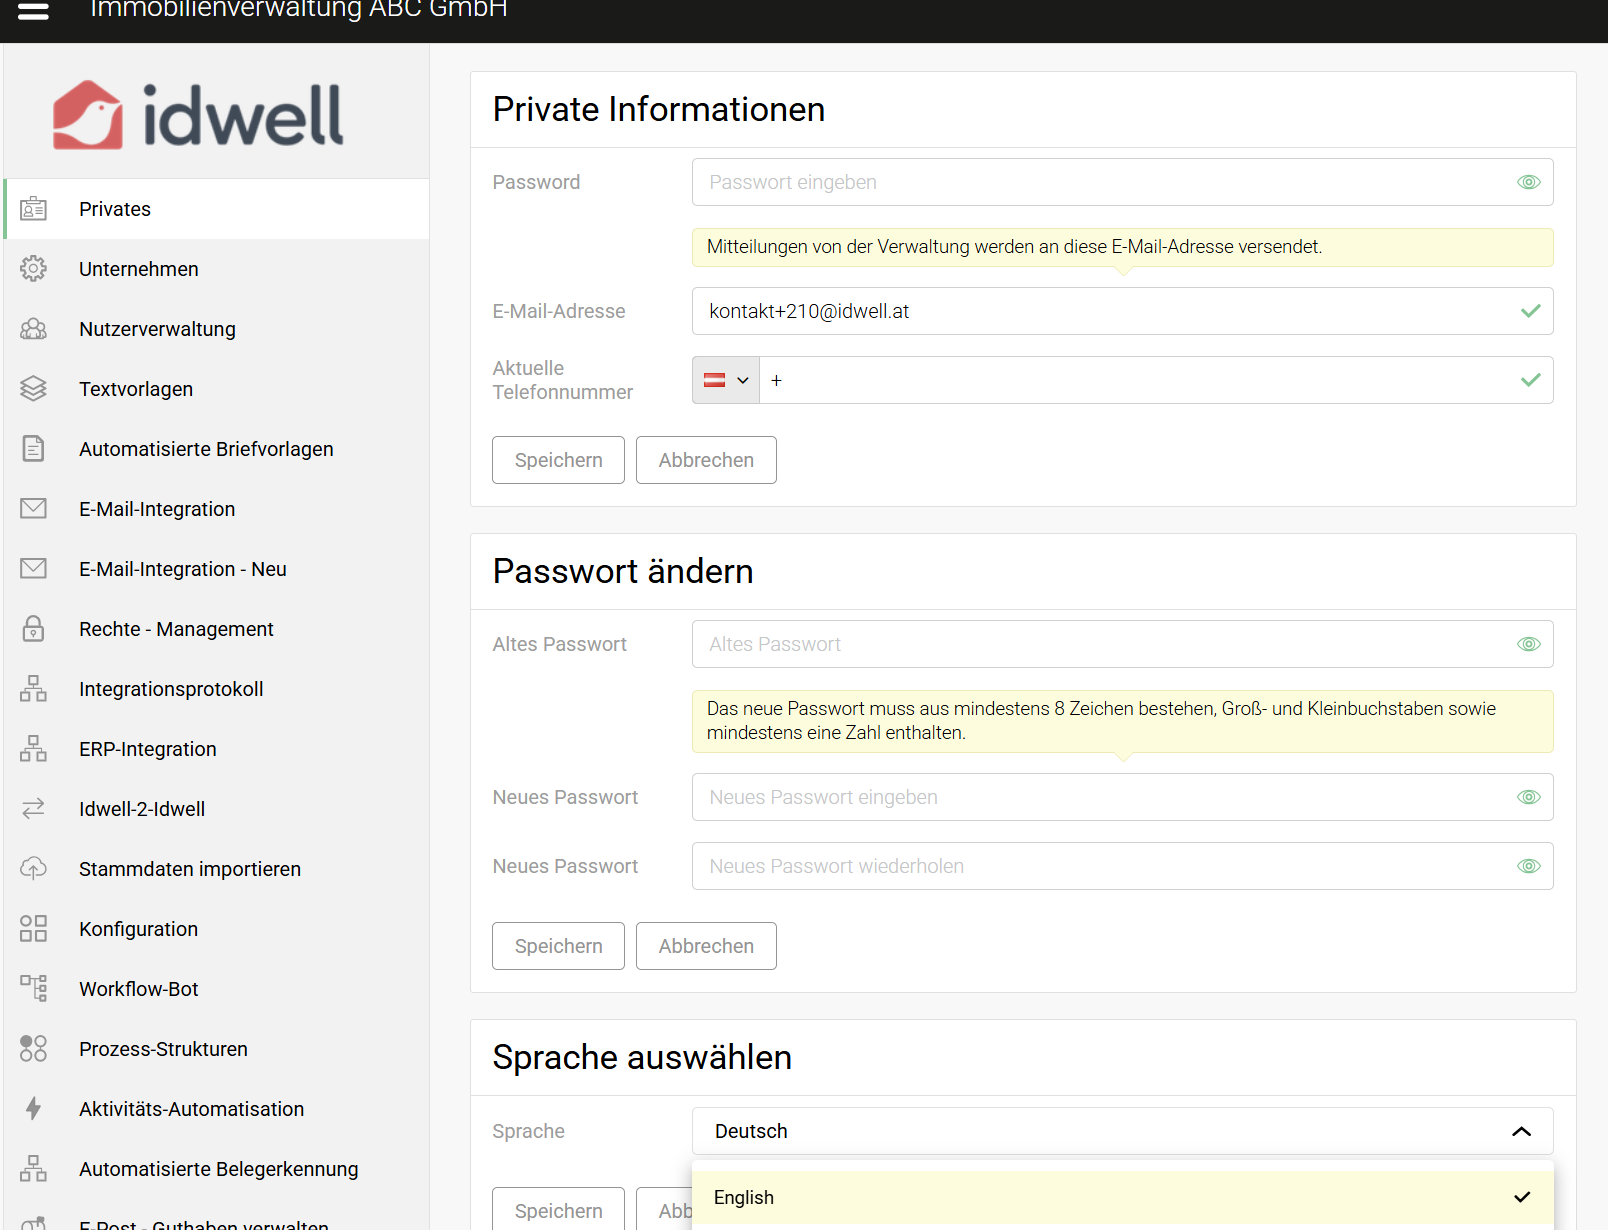Collapse the Sprache Deutsch dropdown
The image size is (1608, 1230).
tap(1521, 1131)
